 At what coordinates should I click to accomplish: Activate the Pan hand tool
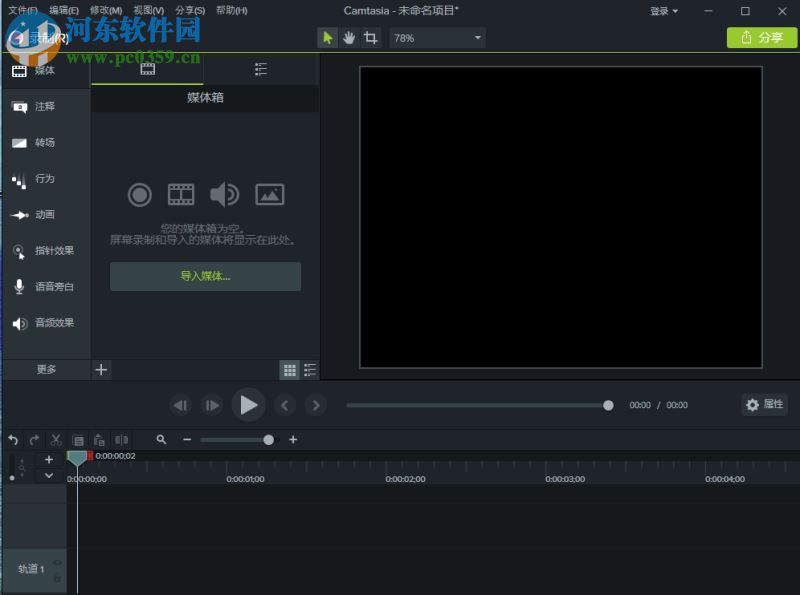349,38
